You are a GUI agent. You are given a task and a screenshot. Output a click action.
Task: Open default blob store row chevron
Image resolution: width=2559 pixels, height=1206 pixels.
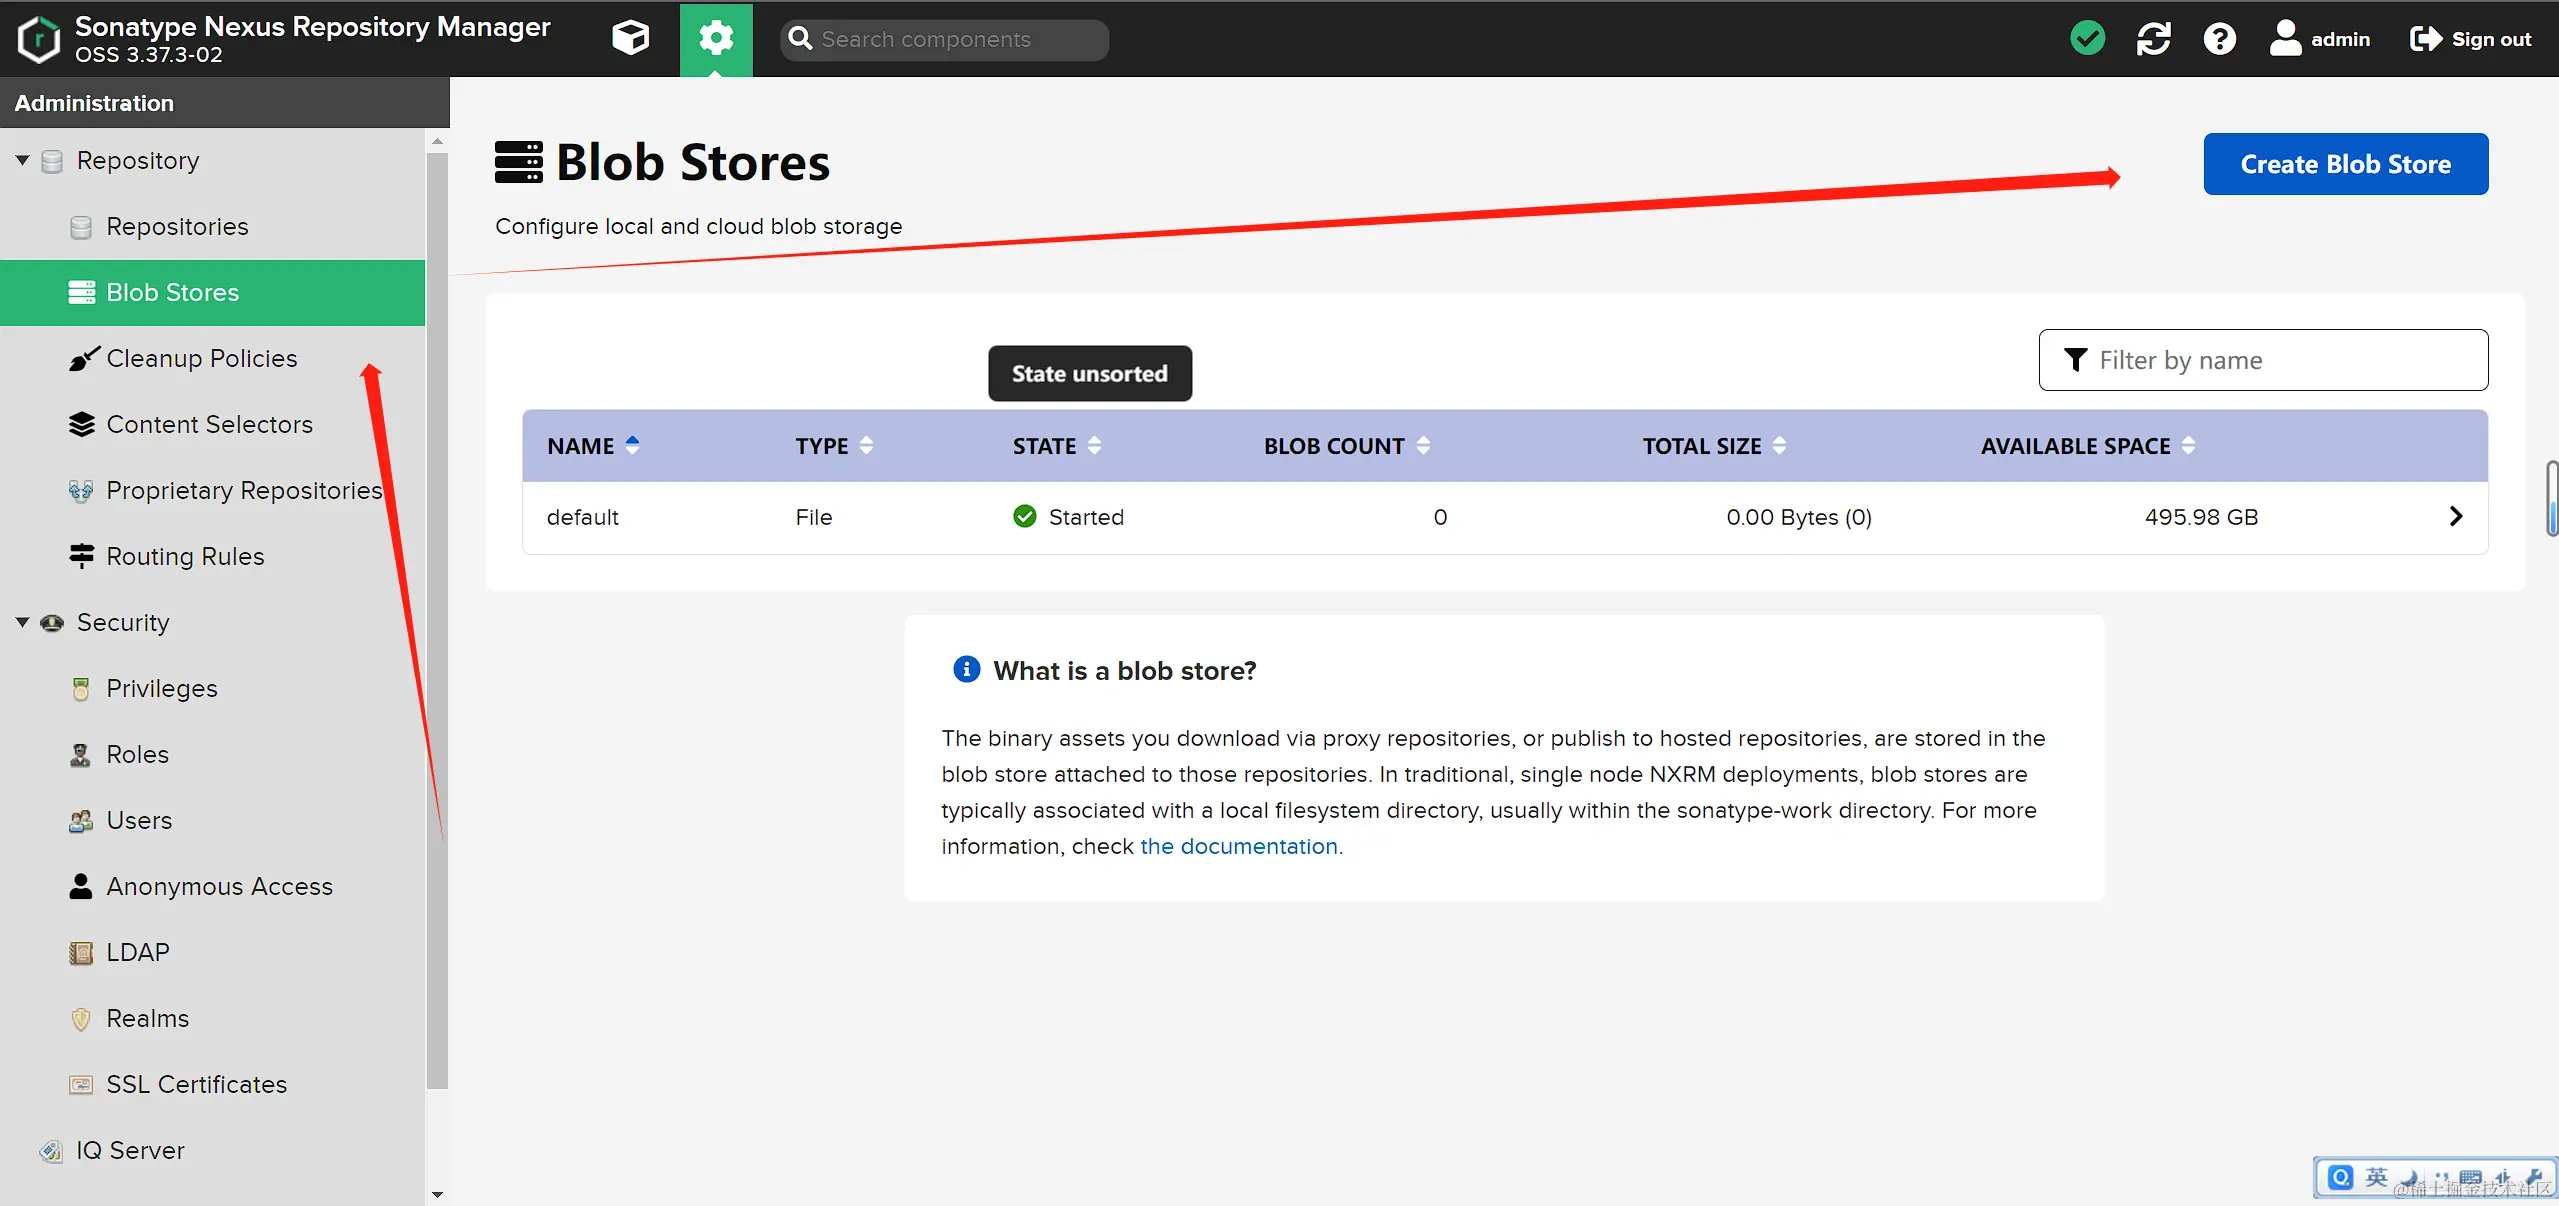tap(2455, 516)
